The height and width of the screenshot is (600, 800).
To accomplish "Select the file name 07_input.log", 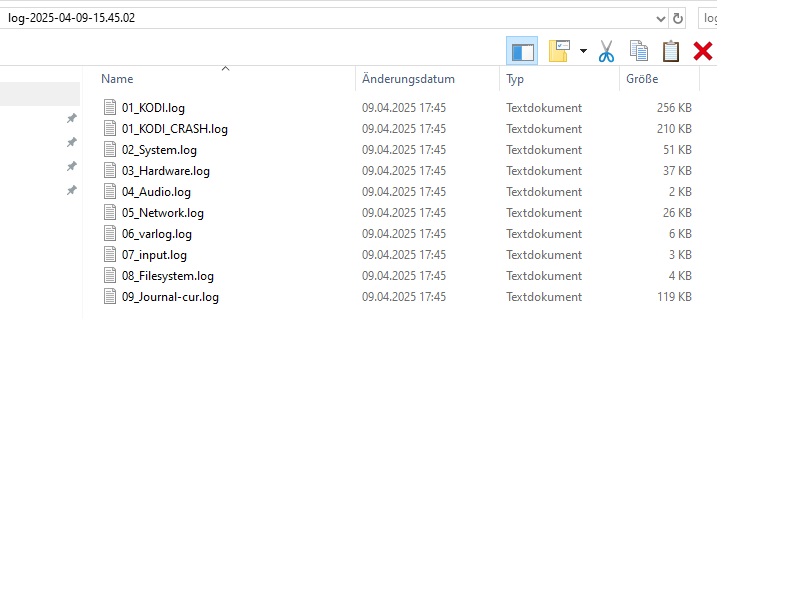I will point(154,255).
